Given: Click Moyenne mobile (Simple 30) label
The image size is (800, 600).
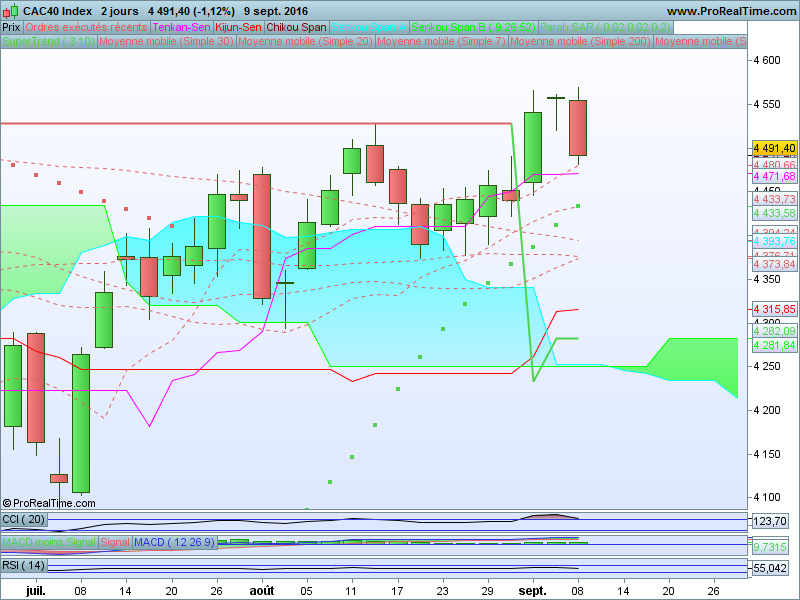Looking at the screenshot, I should (166, 41).
